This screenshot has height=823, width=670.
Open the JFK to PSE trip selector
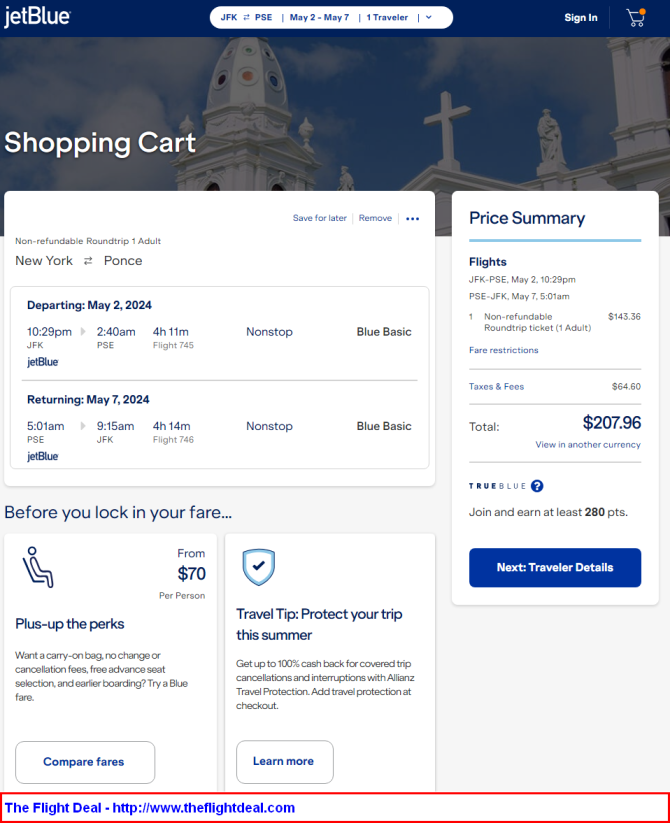coord(246,17)
